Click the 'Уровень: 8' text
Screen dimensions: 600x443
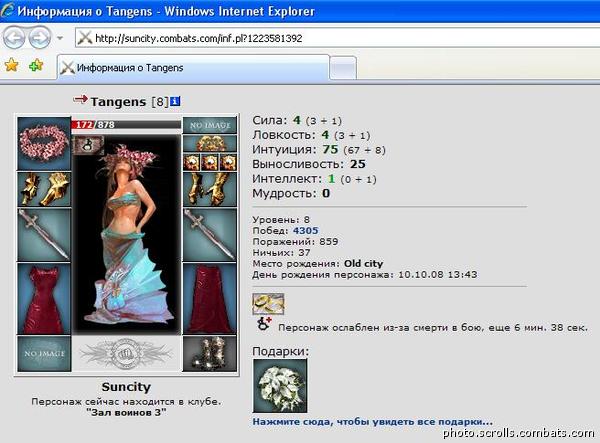281,220
